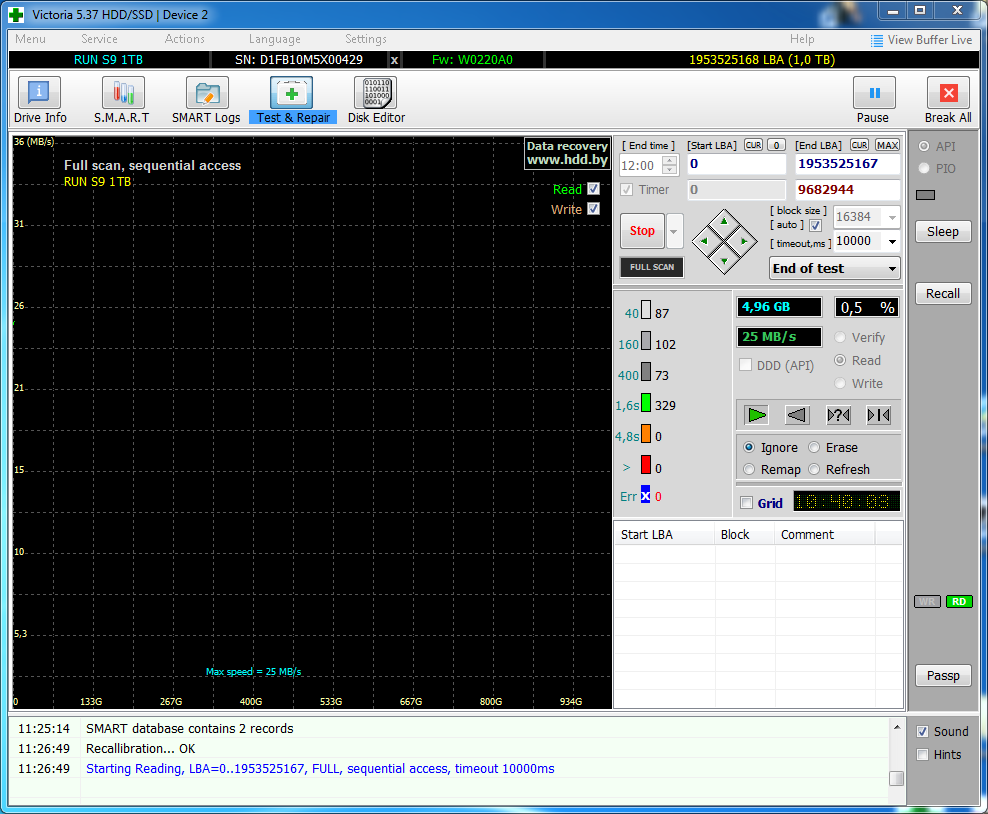This screenshot has height=814, width=988.
Task: Click the random access butterfly mode button
Action: point(838,415)
